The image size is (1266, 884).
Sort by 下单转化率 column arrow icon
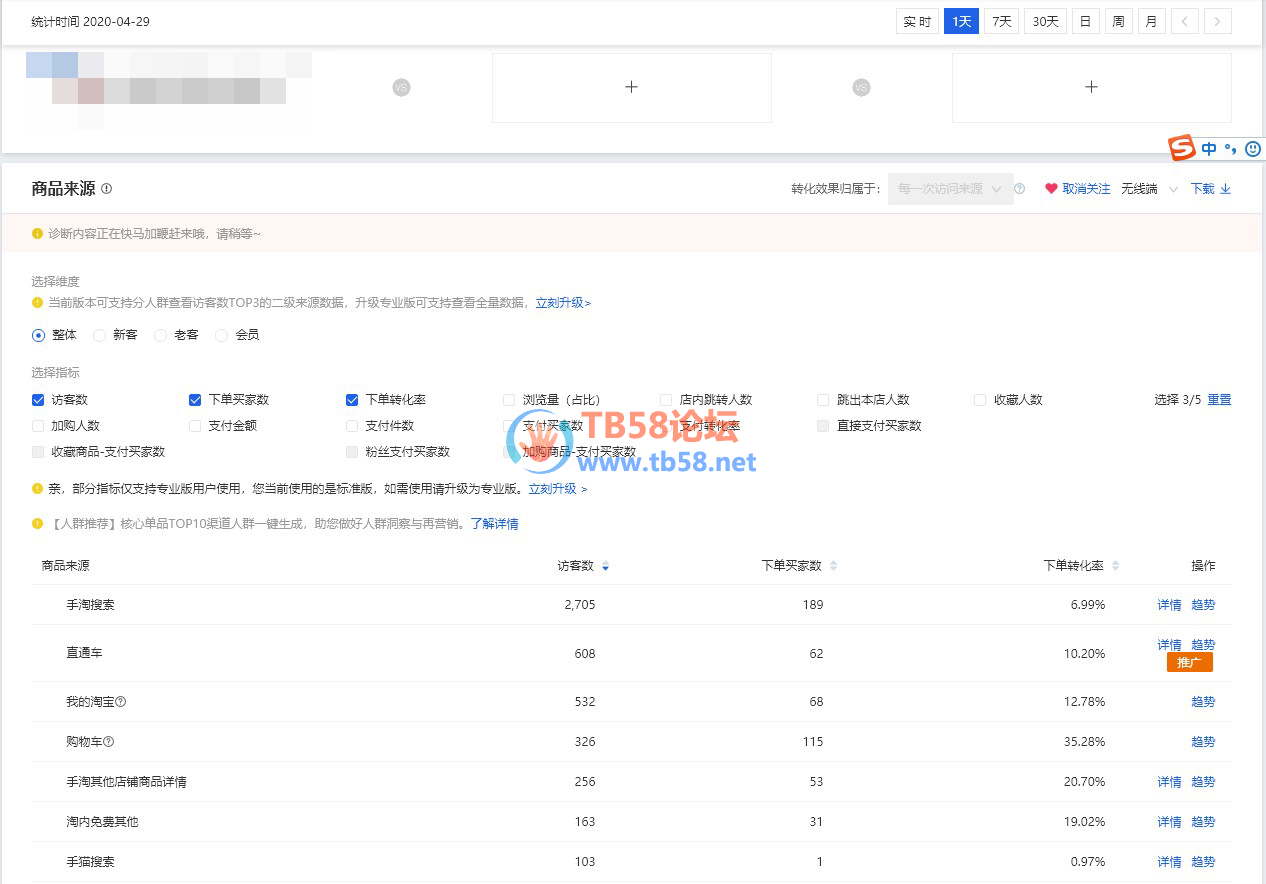(x=1116, y=567)
